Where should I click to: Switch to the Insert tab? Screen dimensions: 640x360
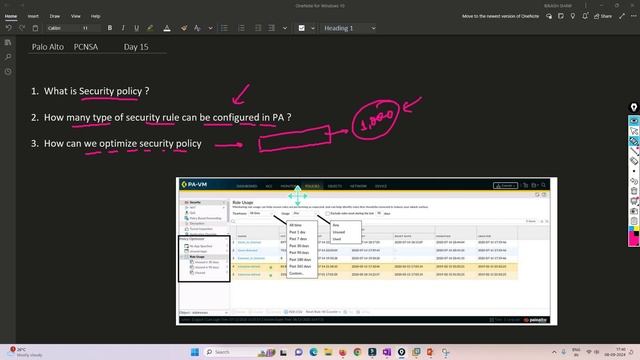click(33, 16)
